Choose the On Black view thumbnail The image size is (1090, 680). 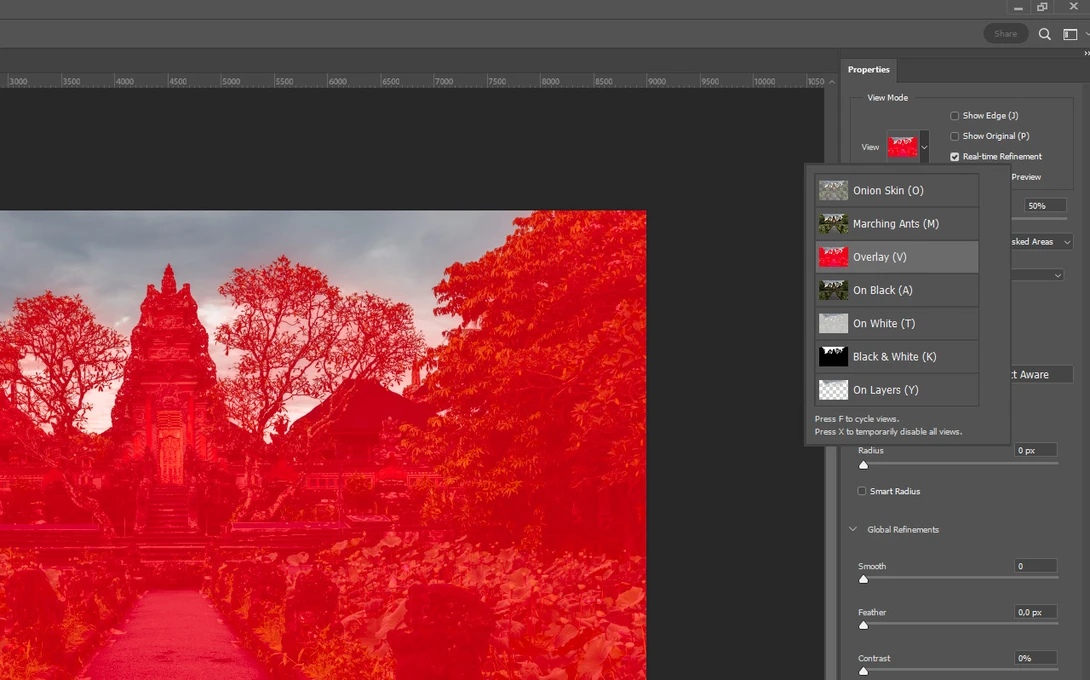click(x=833, y=290)
